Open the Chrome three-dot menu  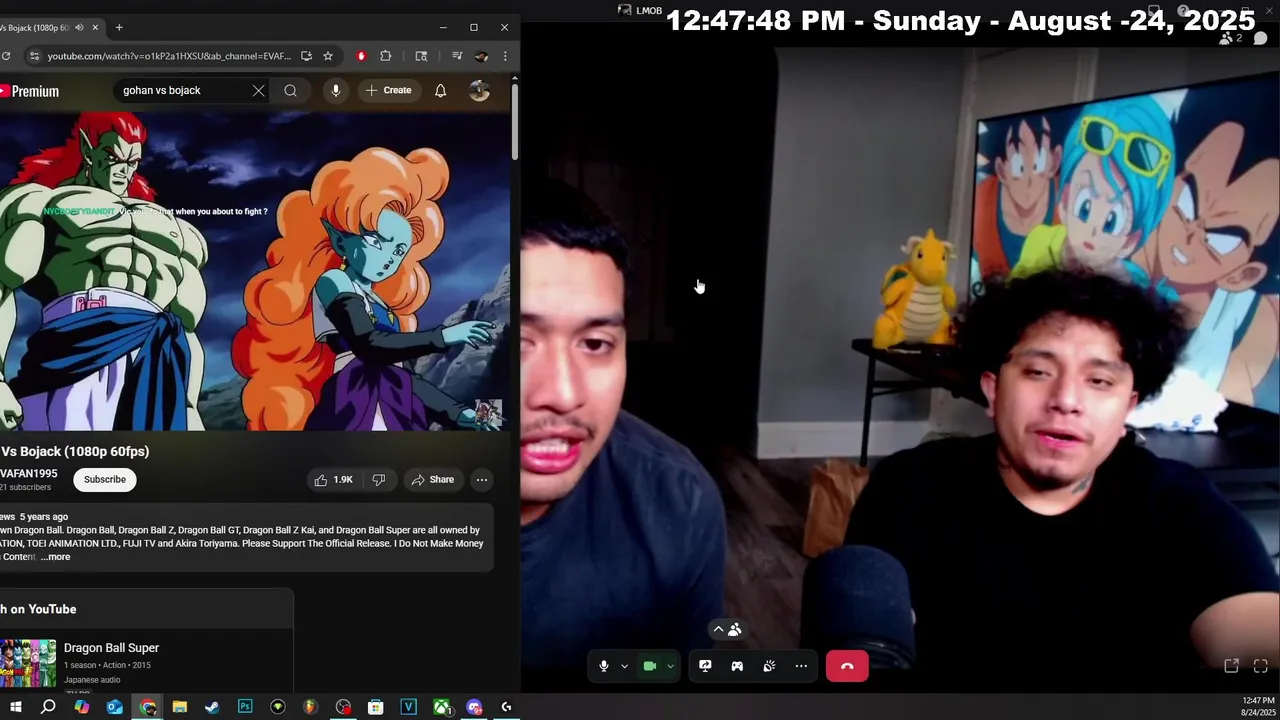tap(505, 56)
